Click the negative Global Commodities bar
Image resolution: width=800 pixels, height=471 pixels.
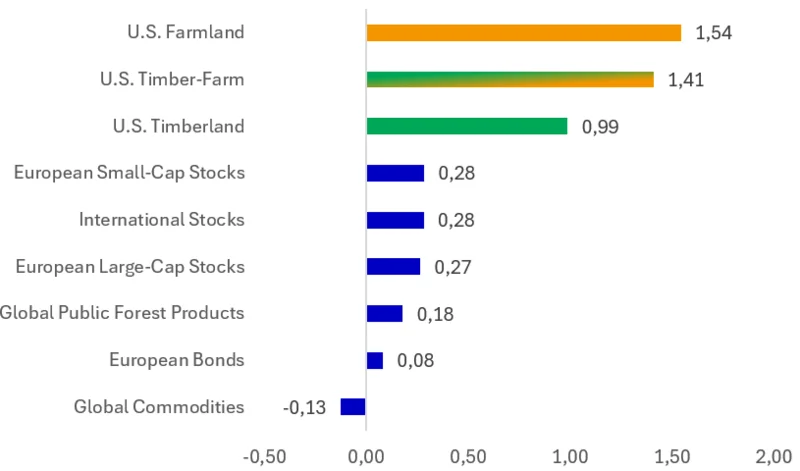click(x=353, y=407)
